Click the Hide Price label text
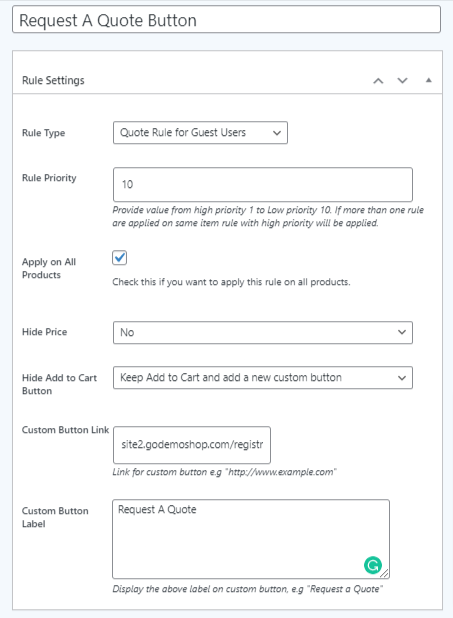The width and height of the screenshot is (453, 618). [45, 332]
